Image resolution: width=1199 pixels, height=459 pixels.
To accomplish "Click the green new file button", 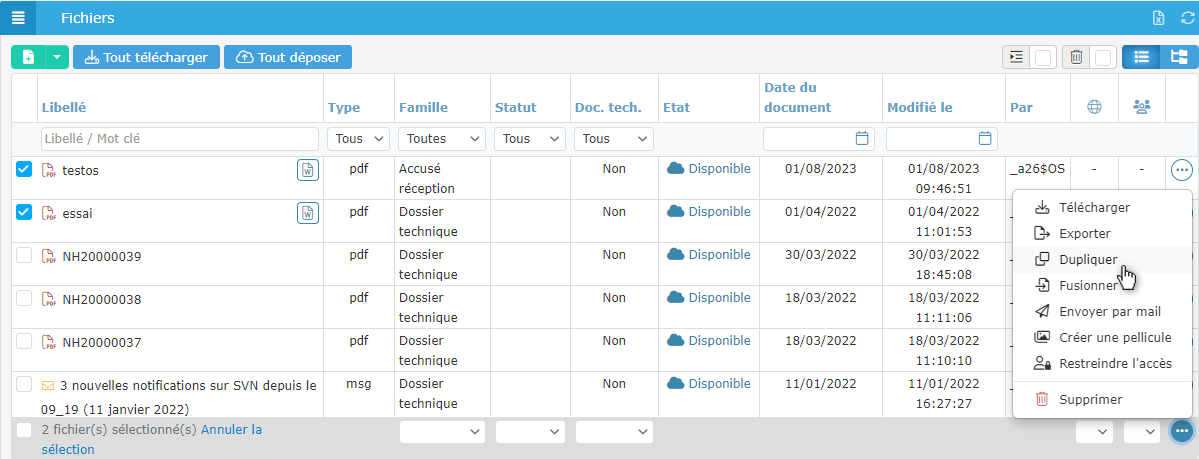I will (x=28, y=57).
